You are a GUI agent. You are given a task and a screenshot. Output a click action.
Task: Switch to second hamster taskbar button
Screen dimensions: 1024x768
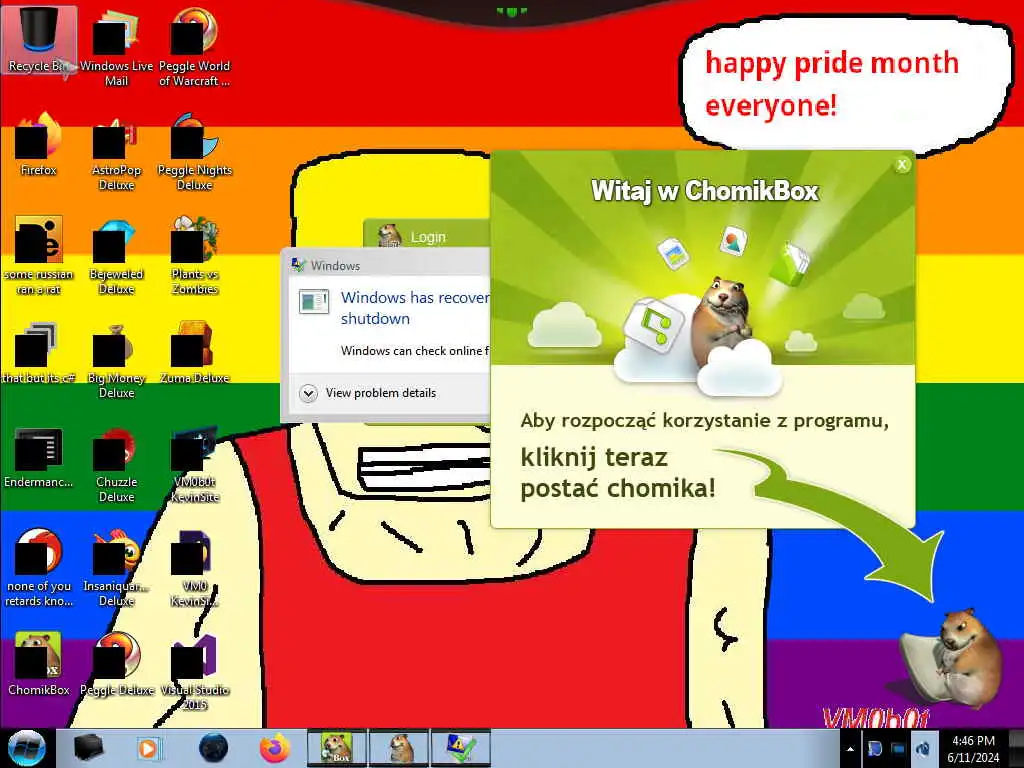399,748
